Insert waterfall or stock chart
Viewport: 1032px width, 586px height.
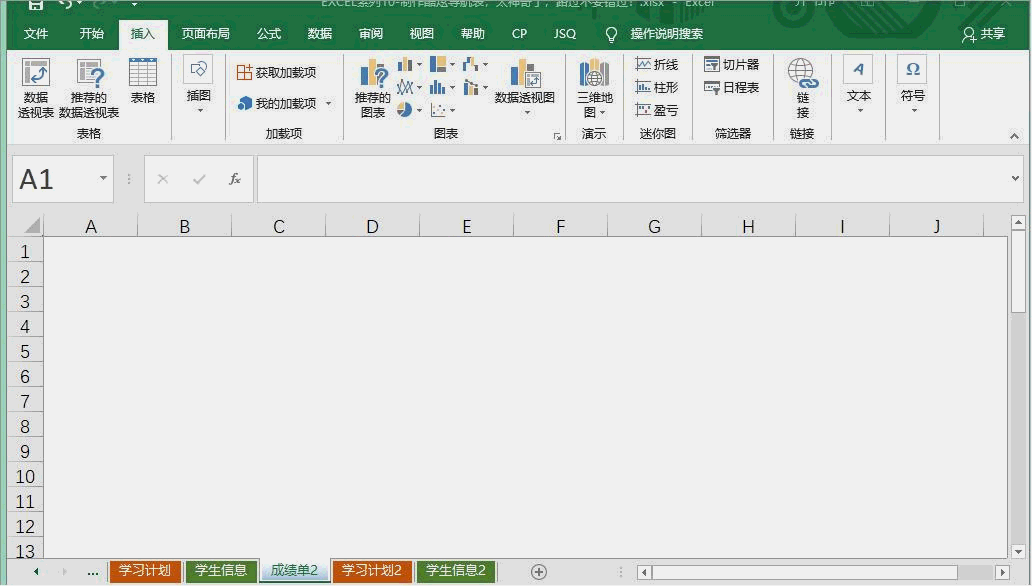[475, 65]
